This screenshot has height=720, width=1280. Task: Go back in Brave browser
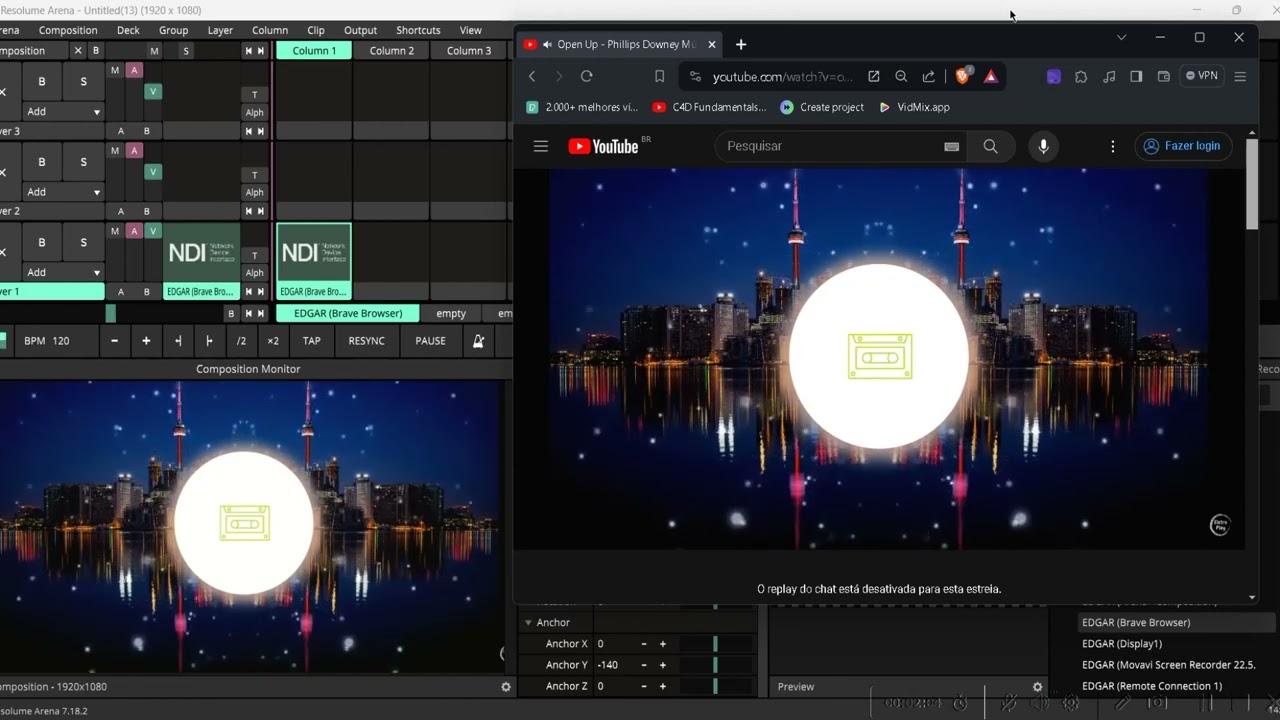coord(532,76)
